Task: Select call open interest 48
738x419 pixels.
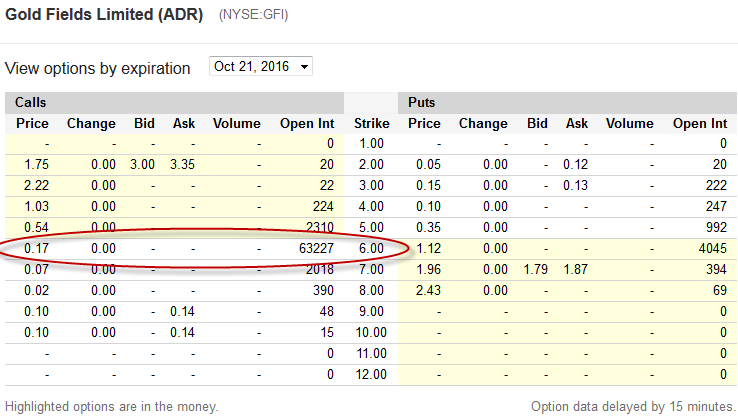Action: [x=327, y=311]
